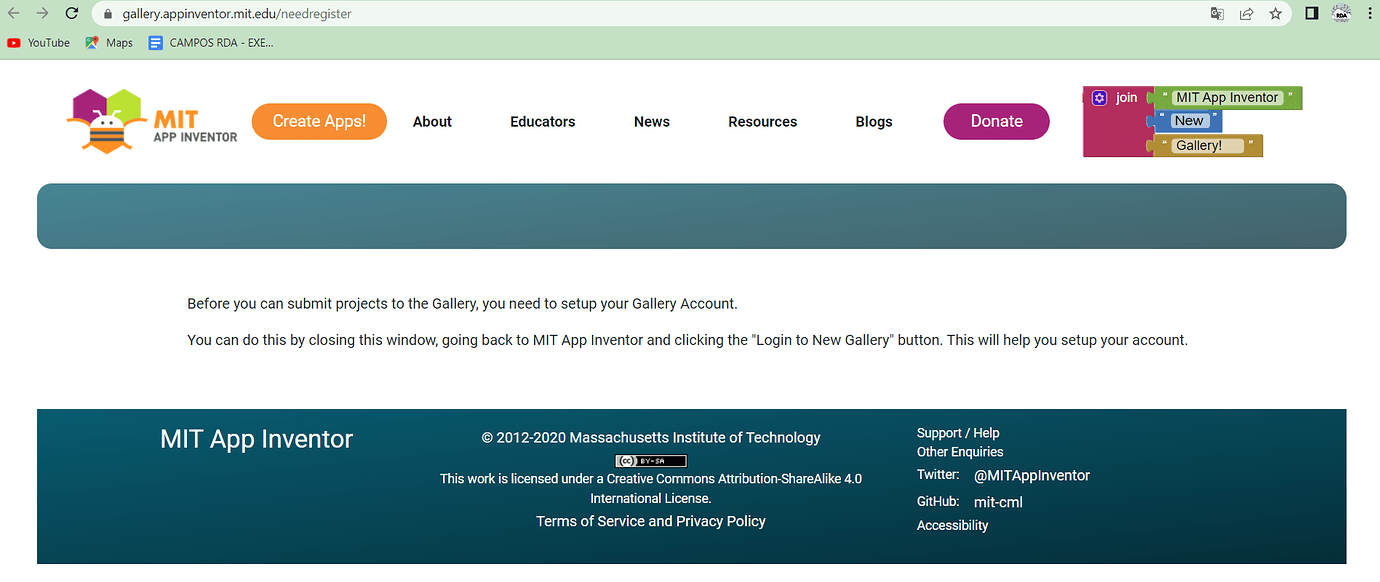Screen dimensions: 1380x582
Task: Click the Creative Commons BY-SA badge
Action: 651,461
